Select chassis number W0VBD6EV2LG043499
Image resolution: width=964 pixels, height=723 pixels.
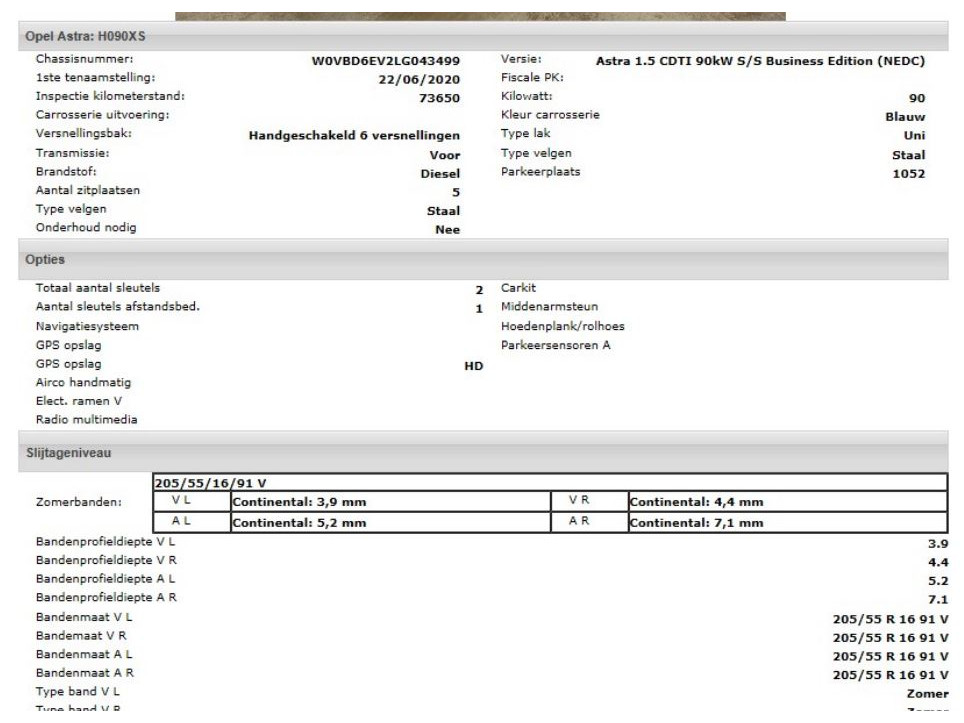click(x=385, y=61)
